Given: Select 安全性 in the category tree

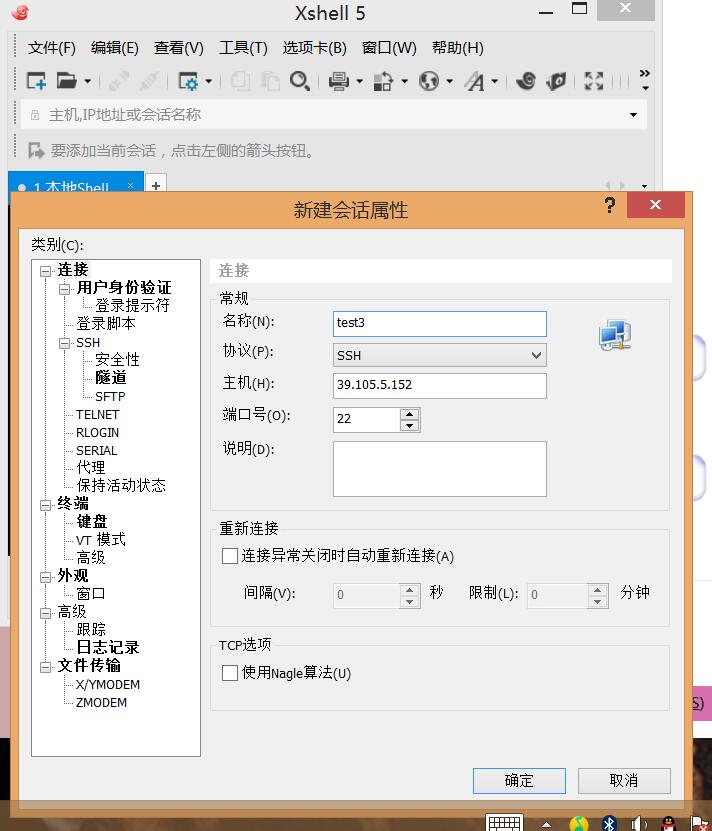Looking at the screenshot, I should coord(117,360).
